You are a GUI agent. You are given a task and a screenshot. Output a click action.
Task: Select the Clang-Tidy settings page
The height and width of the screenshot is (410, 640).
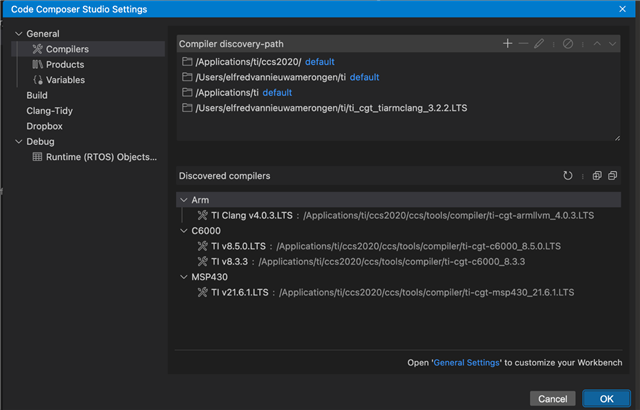point(49,111)
